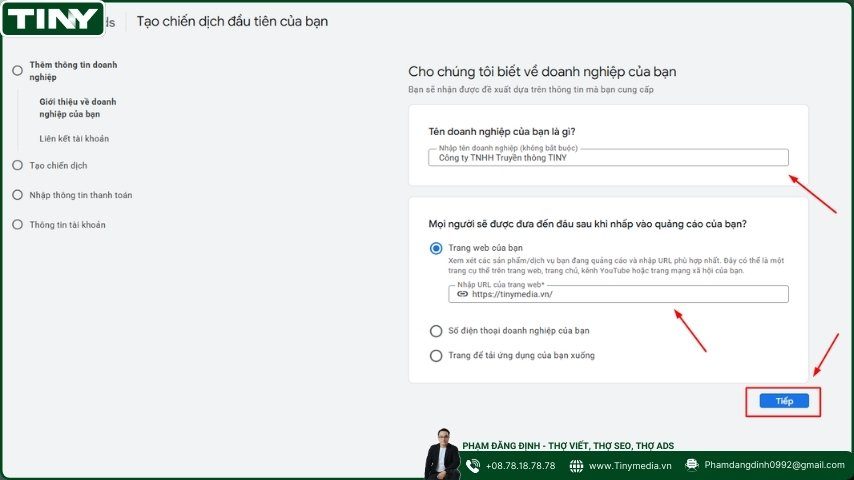Click the TINY logo badge
The width and height of the screenshot is (854, 480).
(x=53, y=18)
